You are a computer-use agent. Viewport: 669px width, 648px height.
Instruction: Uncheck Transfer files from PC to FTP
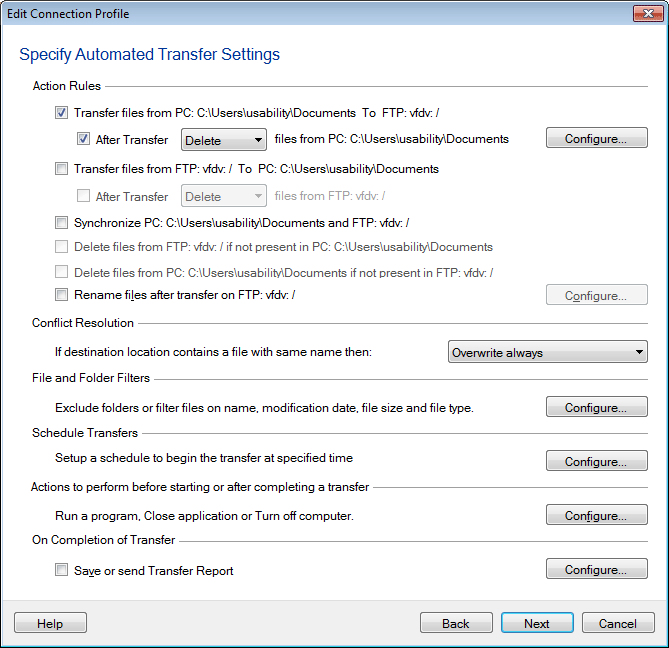tap(62, 114)
